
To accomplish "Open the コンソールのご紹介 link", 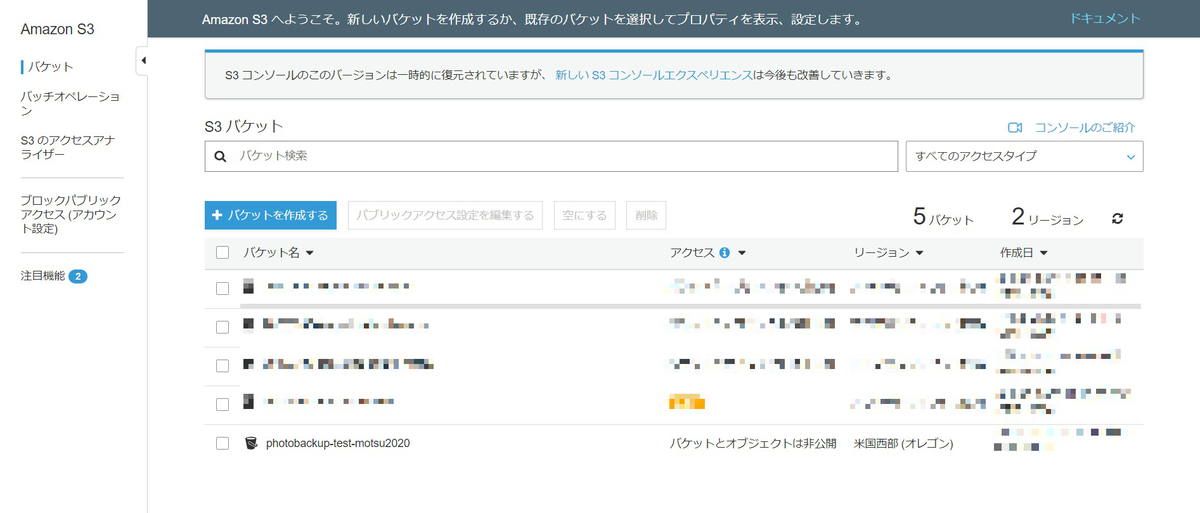I will 1085,128.
